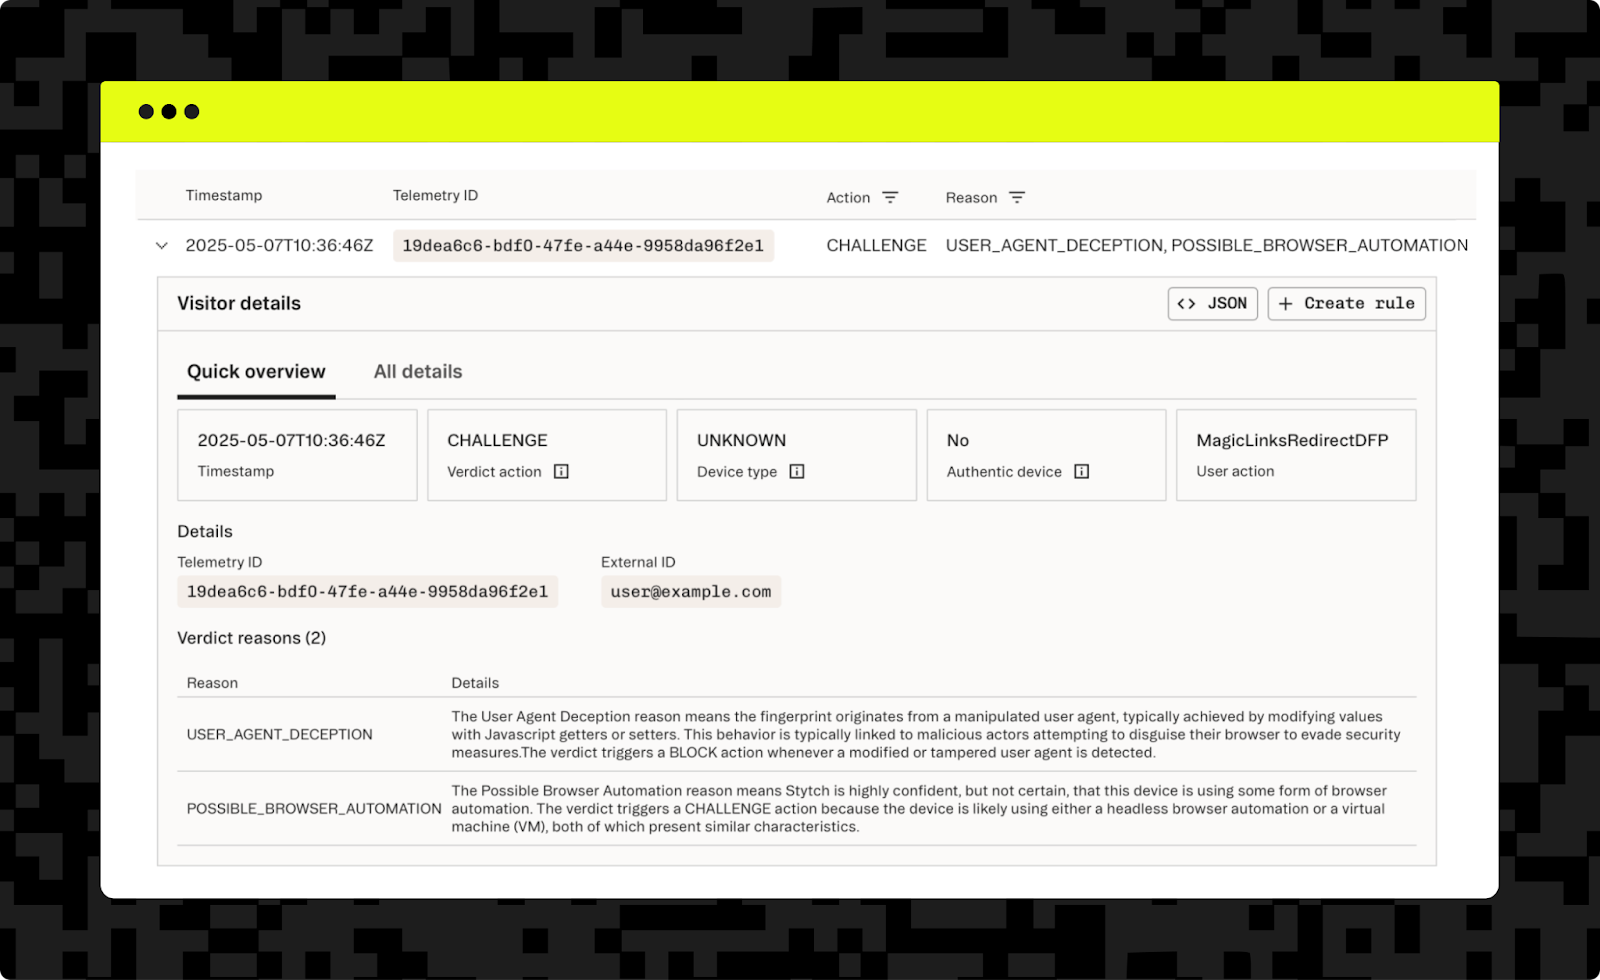Screen dimensions: 1600x980
Task: Click the row's USER_AGENT_DECEPTION, POSSIBLE_BROWSER_AUTOMATION reason cell
Action: (1207, 246)
